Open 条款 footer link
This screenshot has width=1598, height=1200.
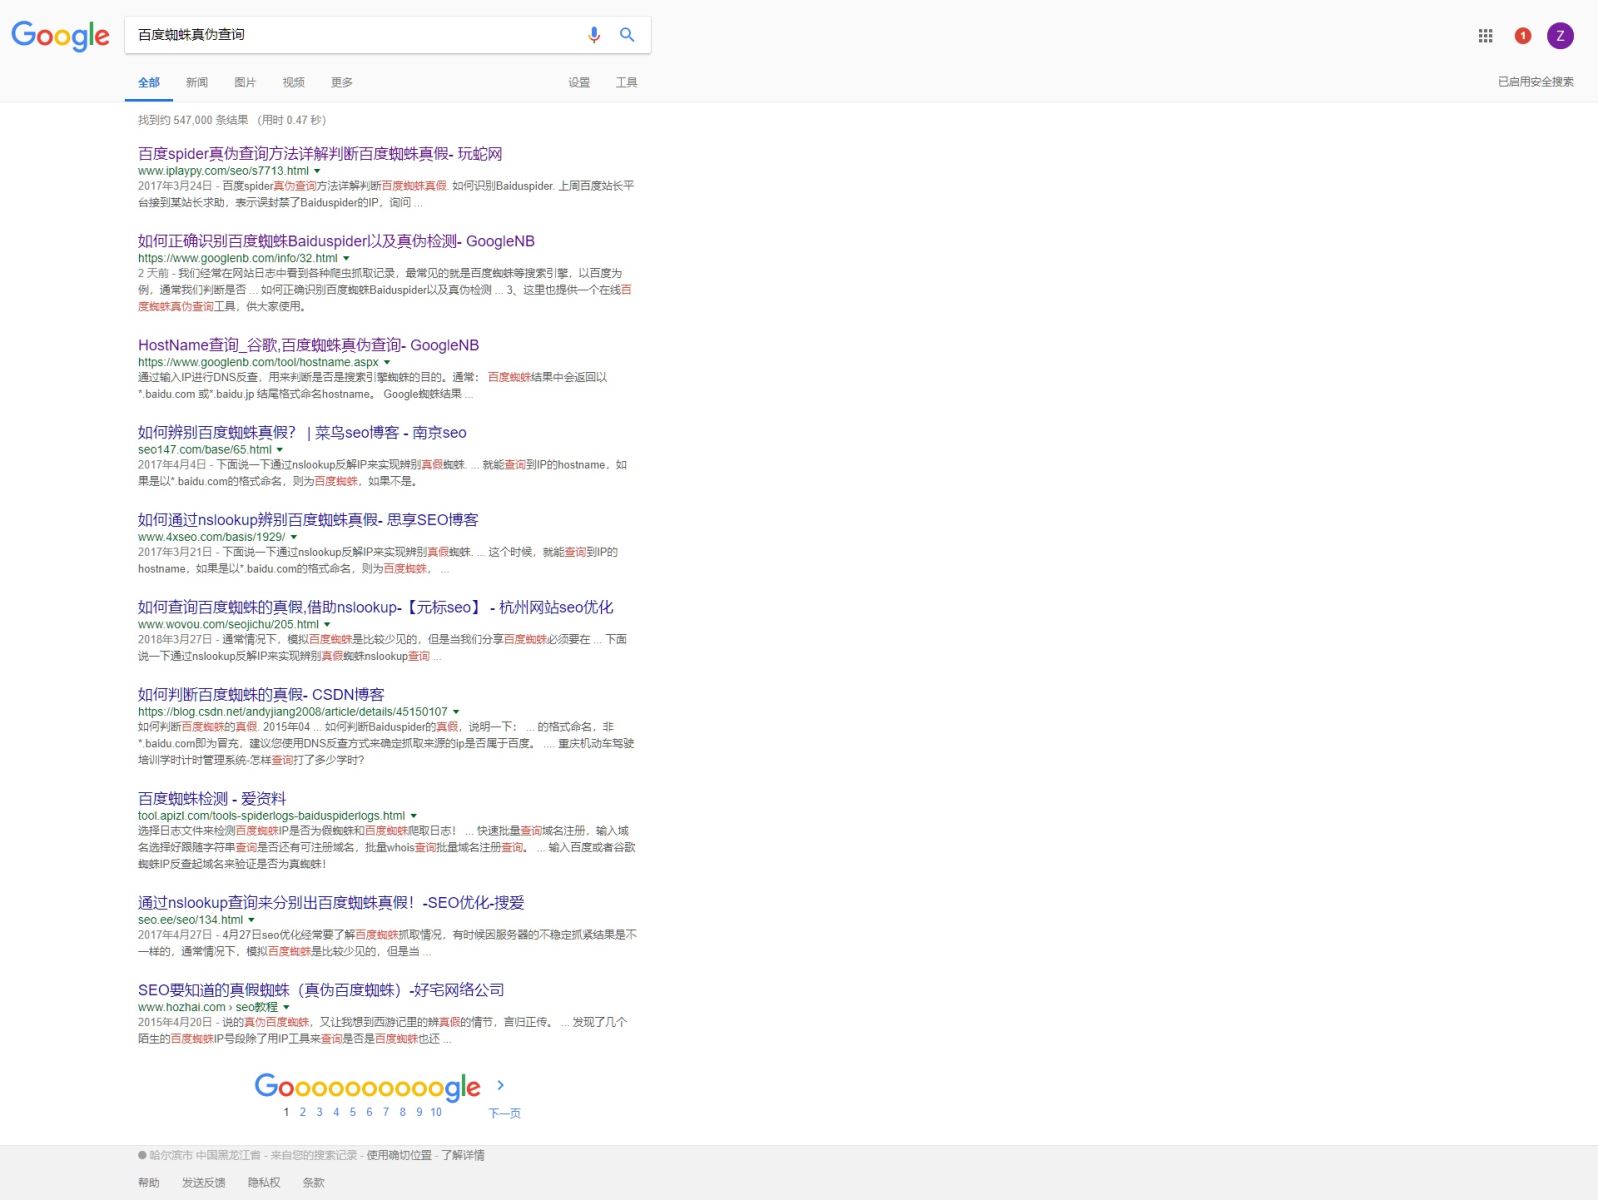tap(314, 1183)
